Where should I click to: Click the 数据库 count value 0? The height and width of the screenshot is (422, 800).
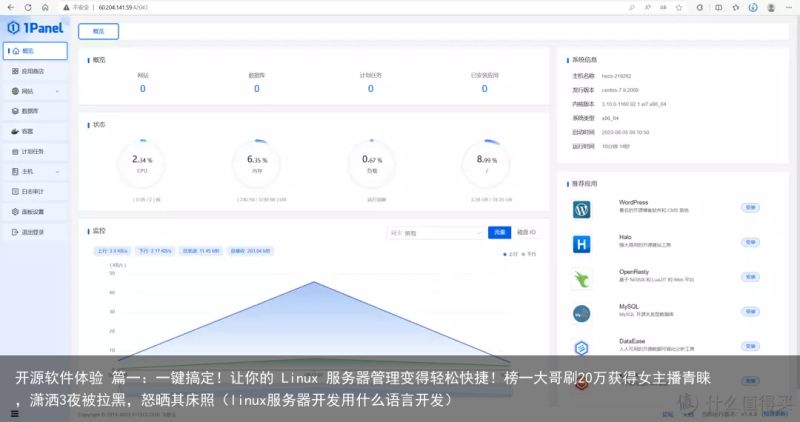(x=257, y=89)
